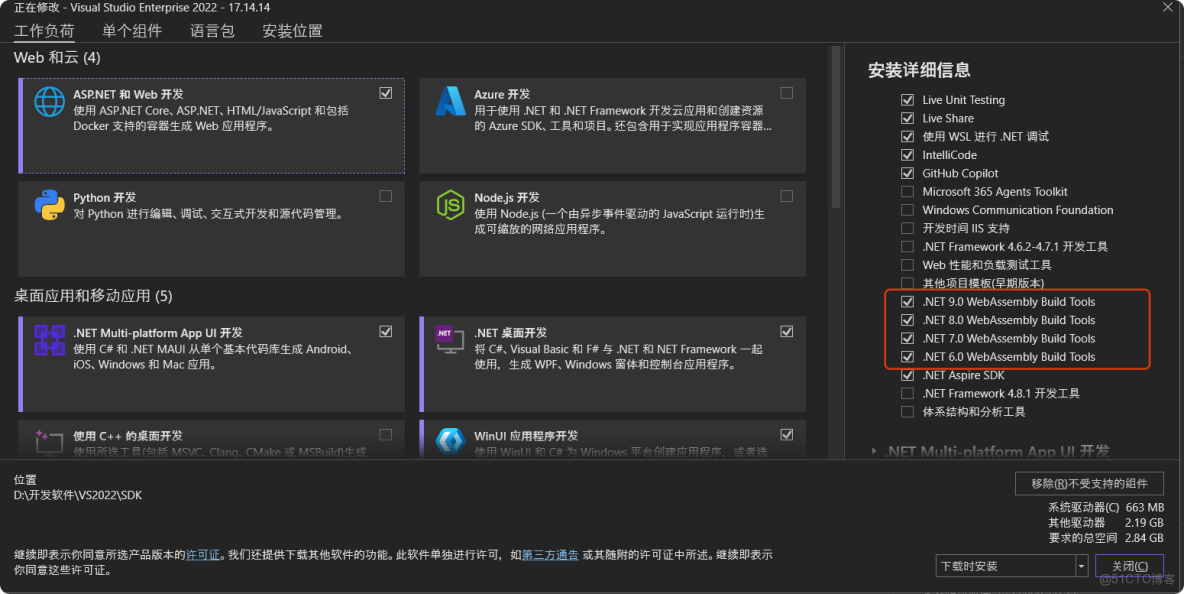Click the Node.js 开发 JS icon
Viewport: 1184px width, 594px height.
[449, 204]
